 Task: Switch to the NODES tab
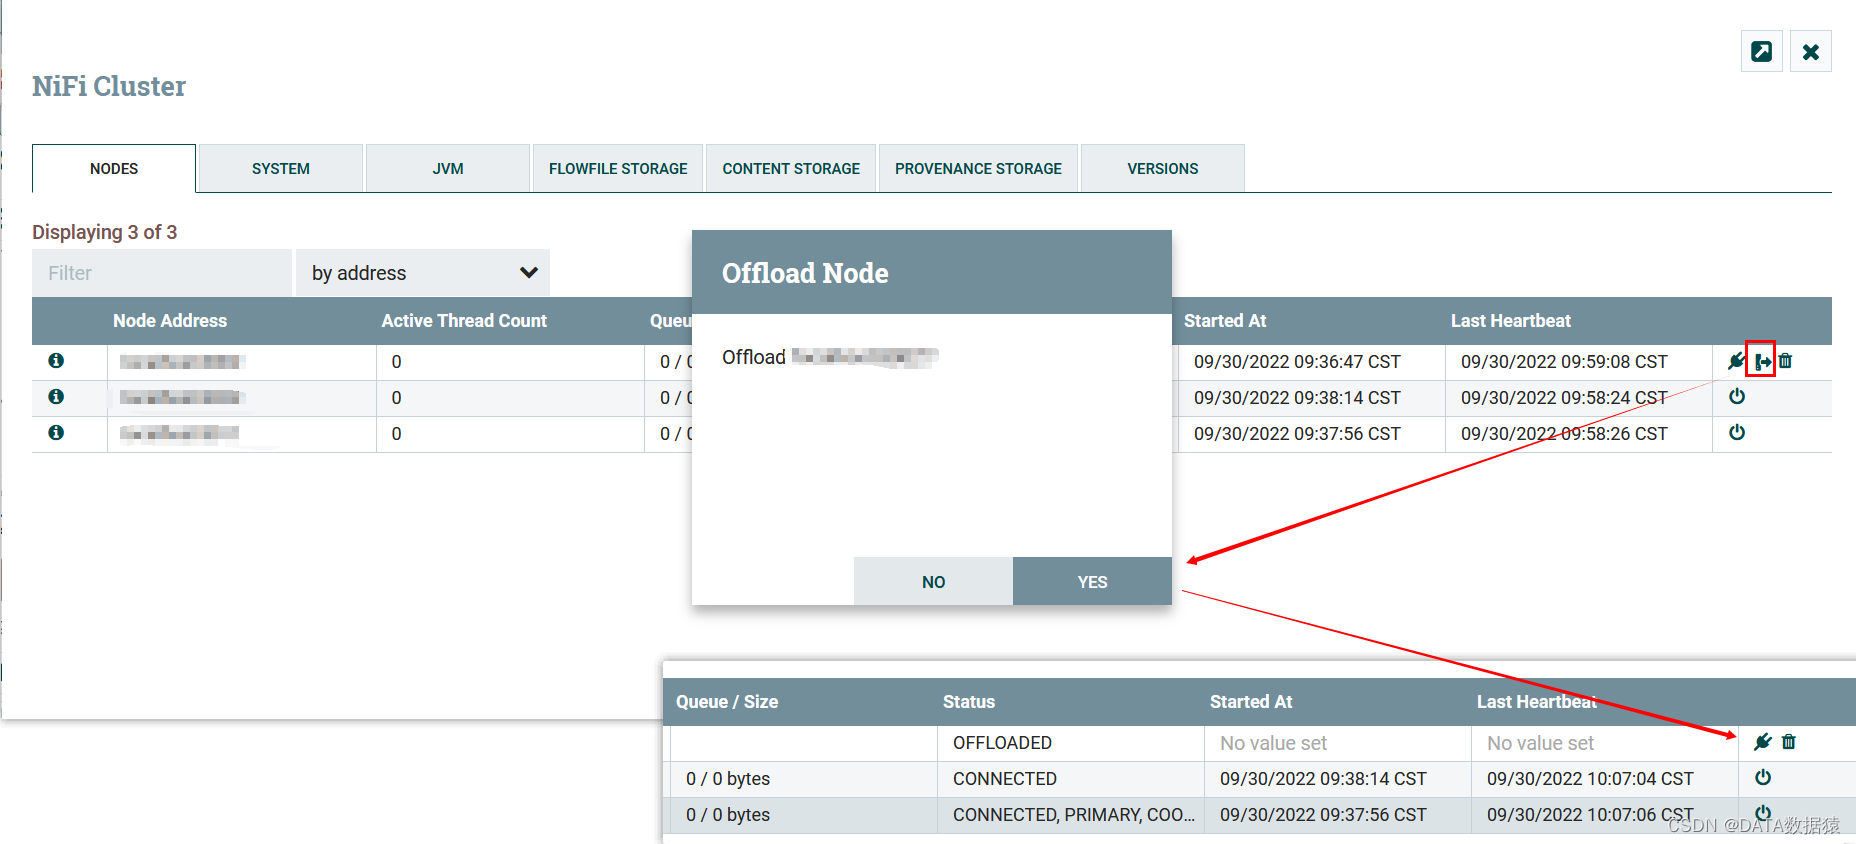coord(114,168)
